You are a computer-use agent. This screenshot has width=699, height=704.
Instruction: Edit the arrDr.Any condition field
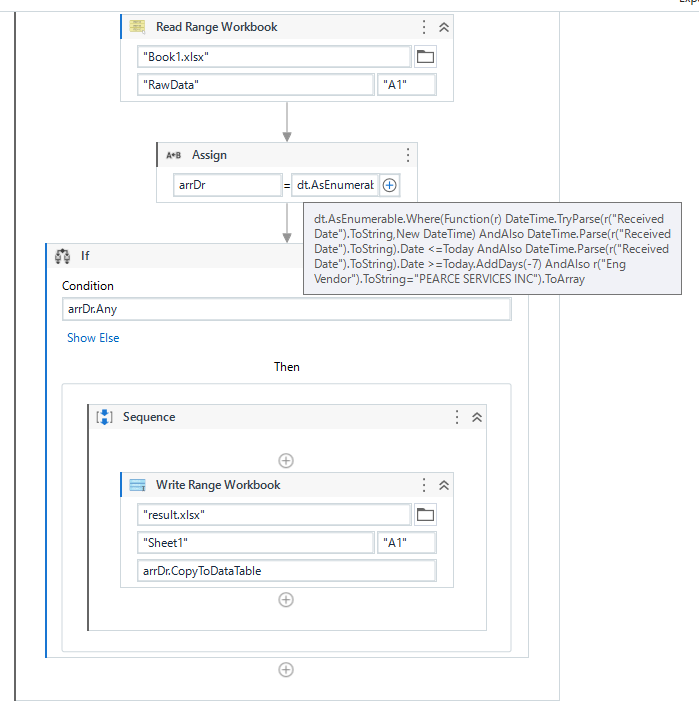click(286, 309)
